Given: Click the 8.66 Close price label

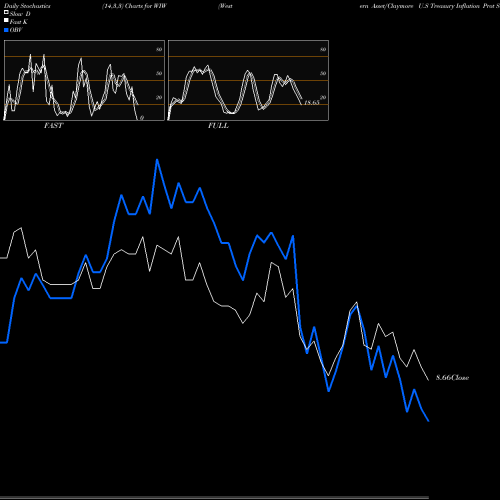Looking at the screenshot, I should 452,378.
